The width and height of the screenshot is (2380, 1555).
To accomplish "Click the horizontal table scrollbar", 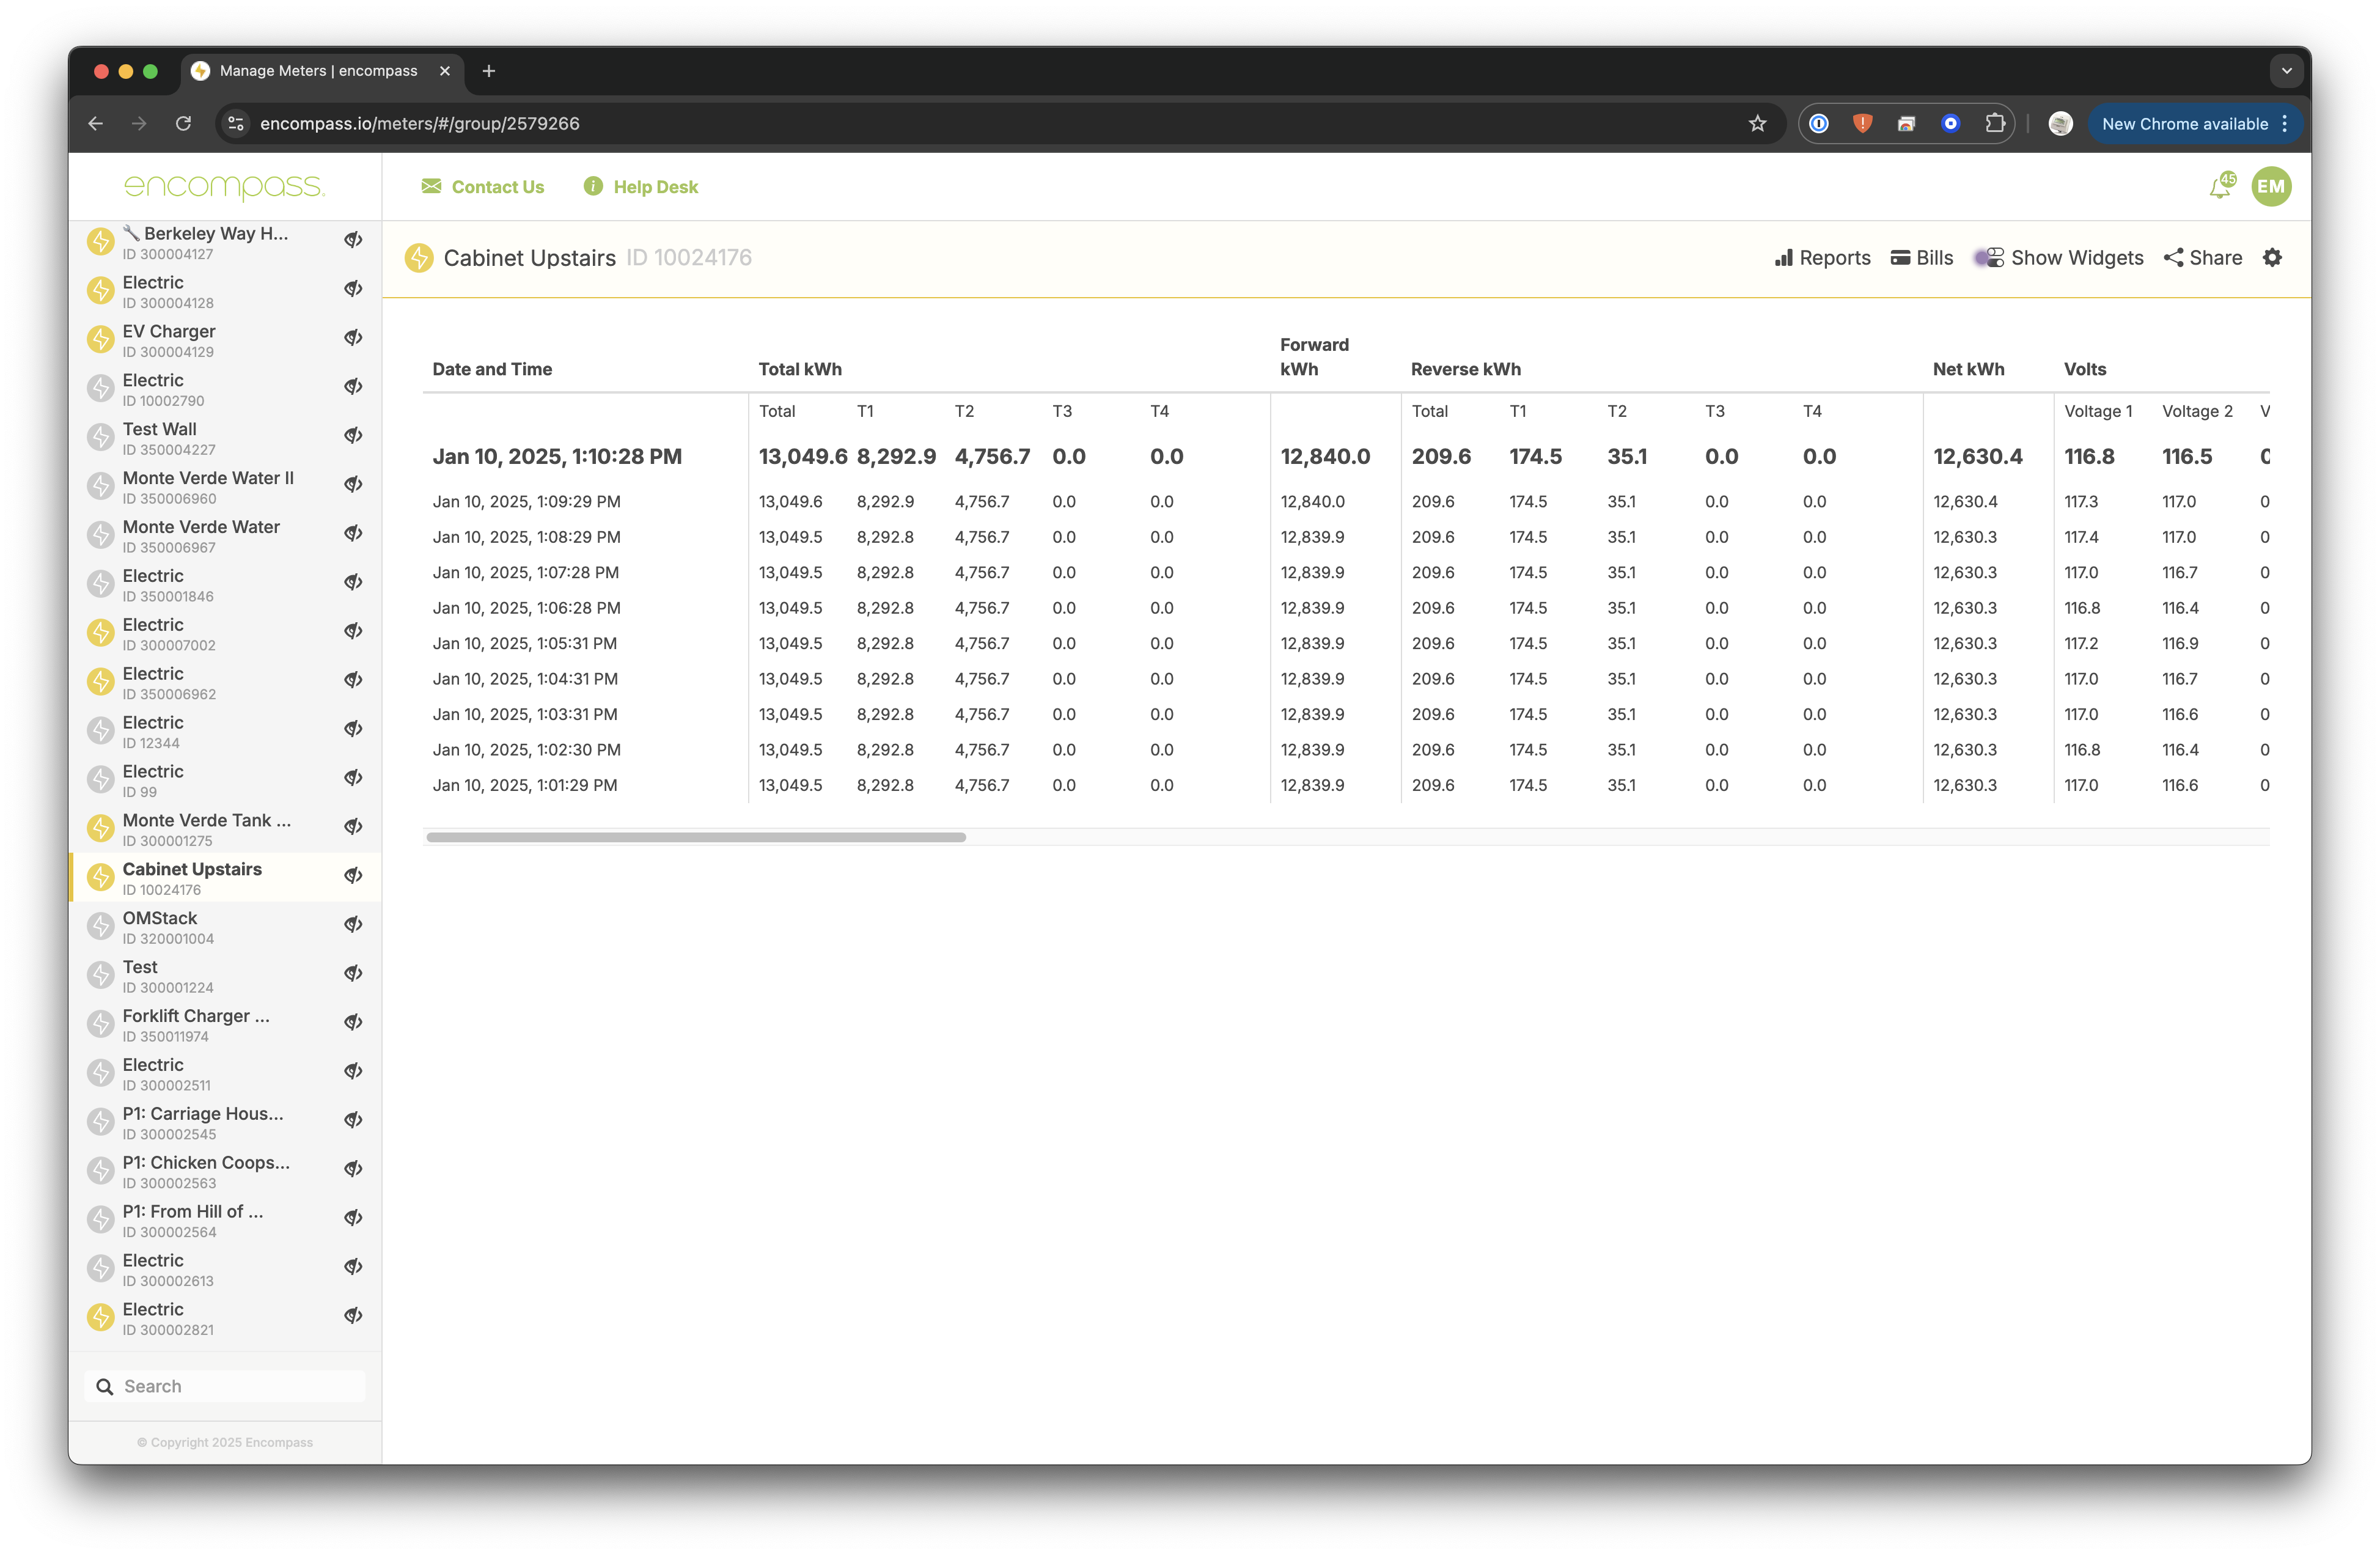I will [x=695, y=837].
